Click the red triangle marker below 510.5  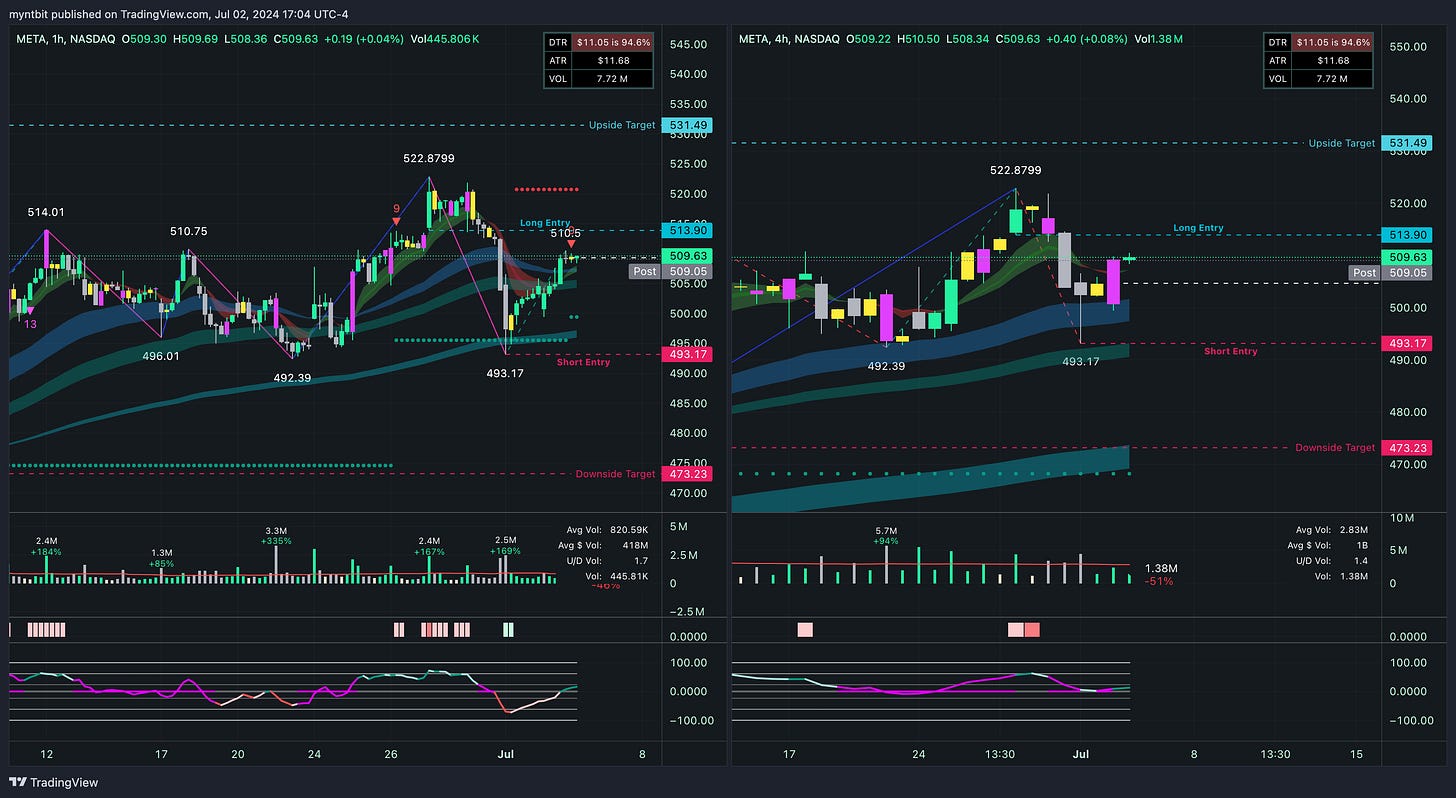pyautogui.click(x=571, y=245)
